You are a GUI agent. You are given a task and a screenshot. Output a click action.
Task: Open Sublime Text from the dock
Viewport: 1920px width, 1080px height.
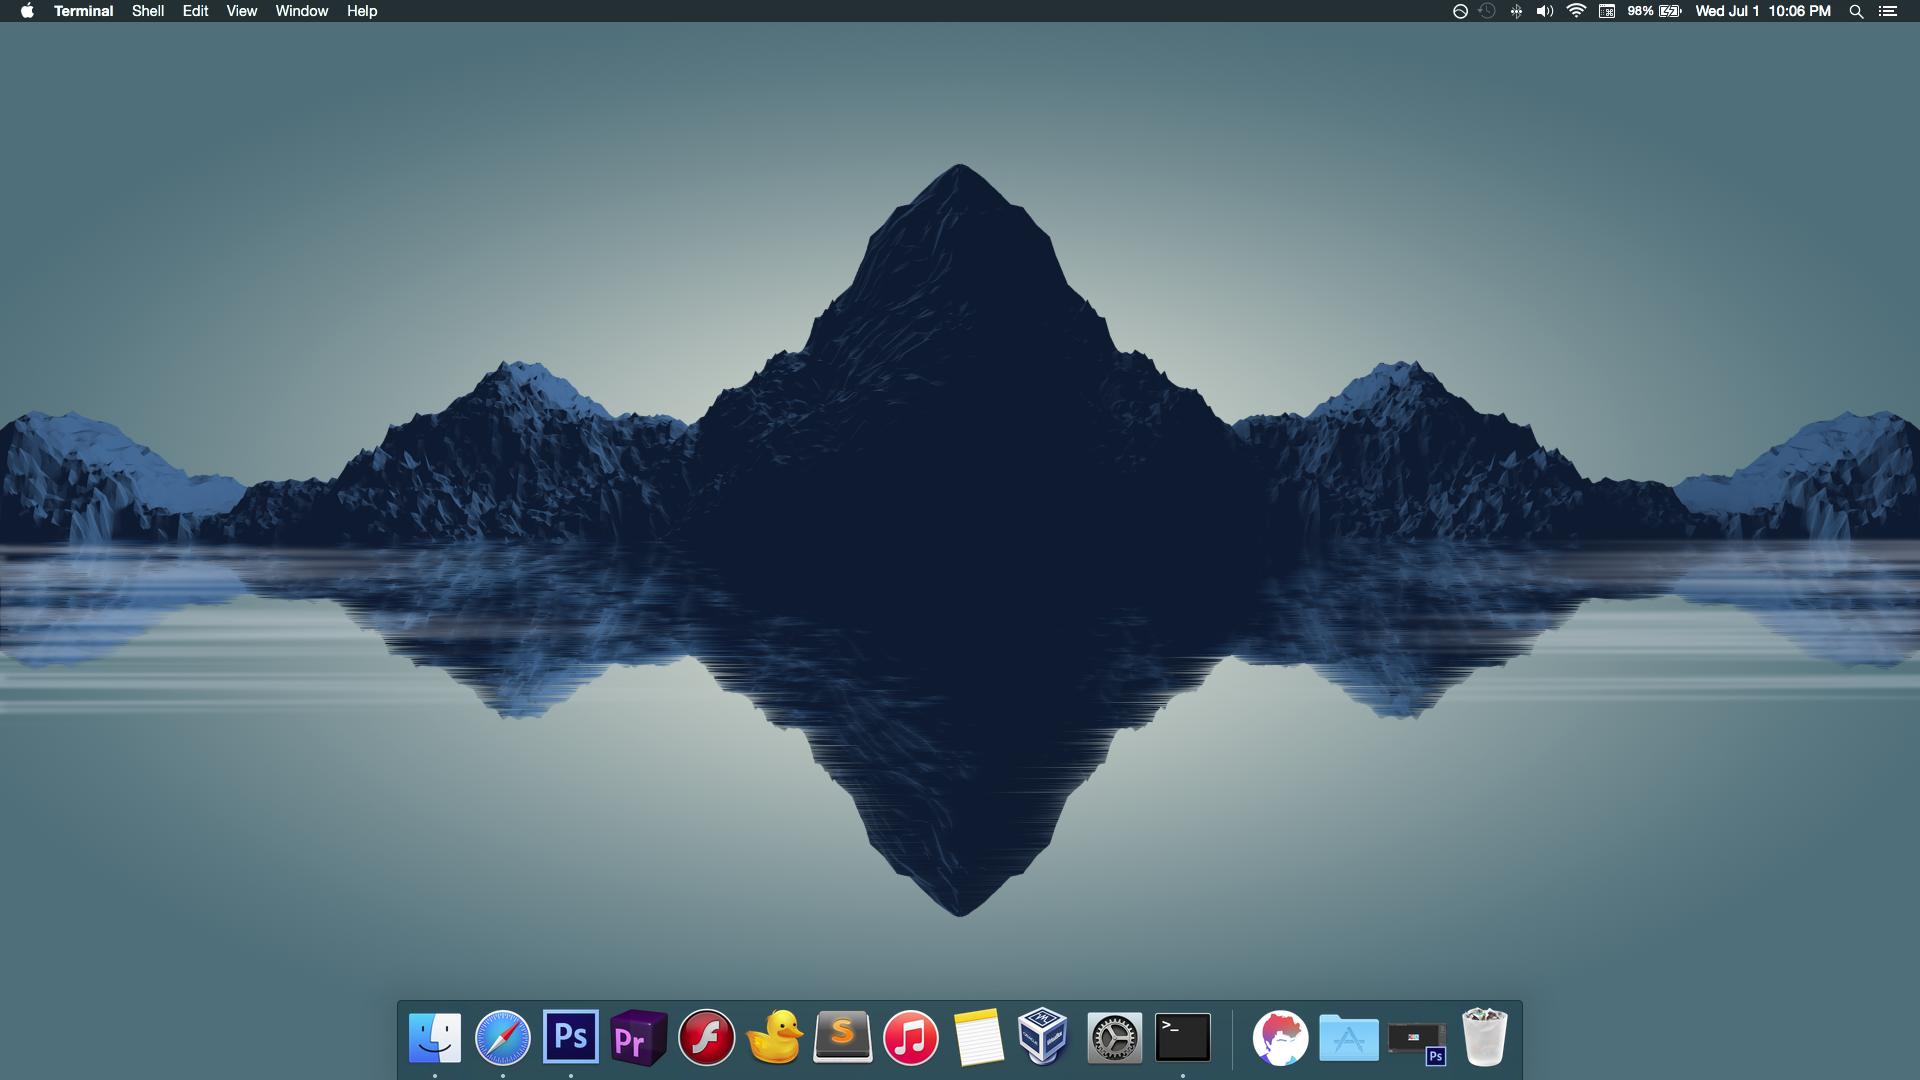842,1037
